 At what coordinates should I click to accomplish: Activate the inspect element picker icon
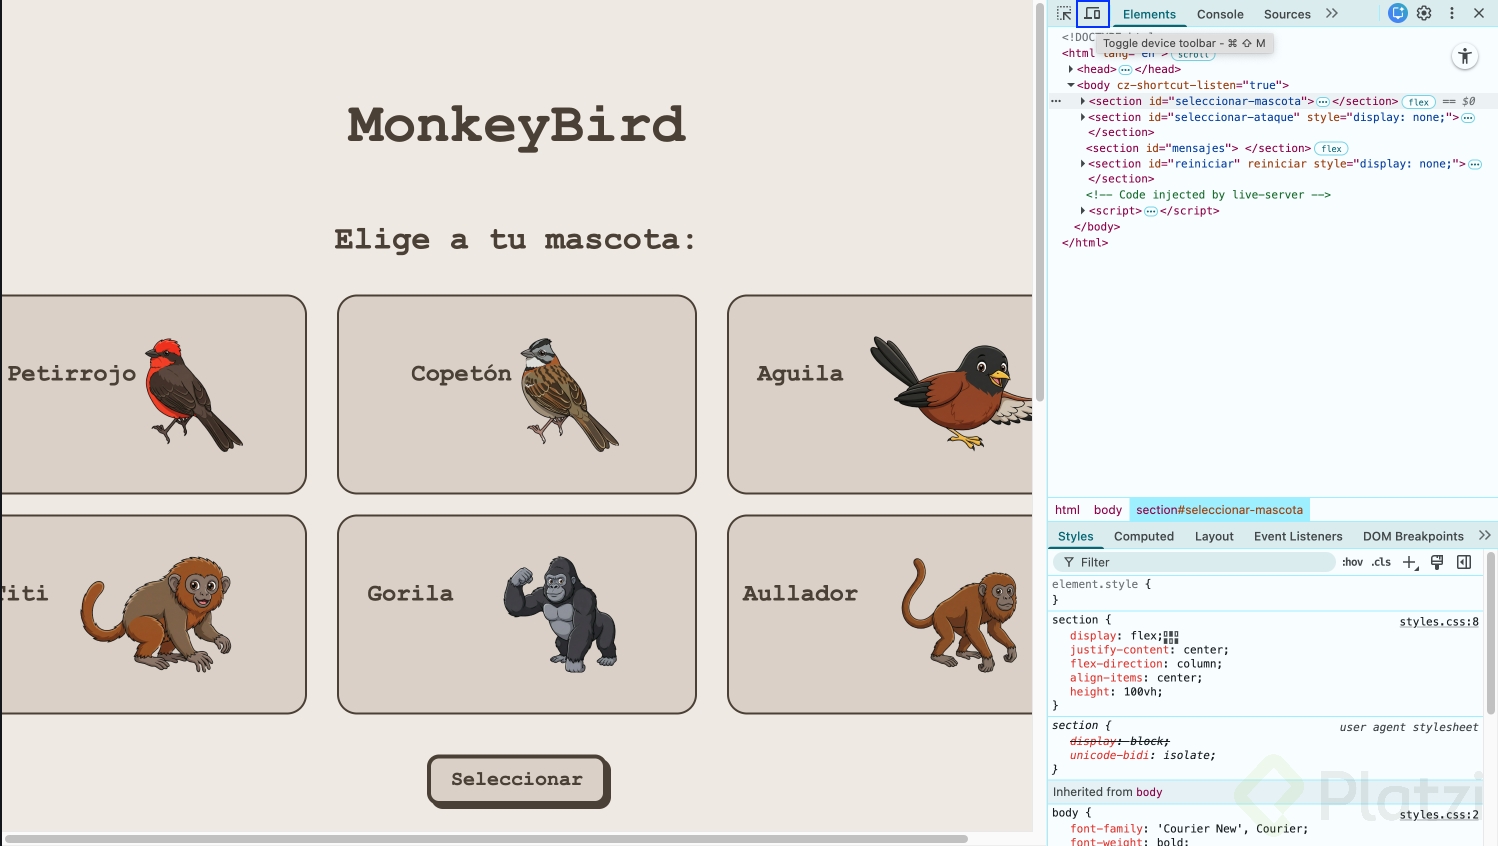(x=1064, y=14)
